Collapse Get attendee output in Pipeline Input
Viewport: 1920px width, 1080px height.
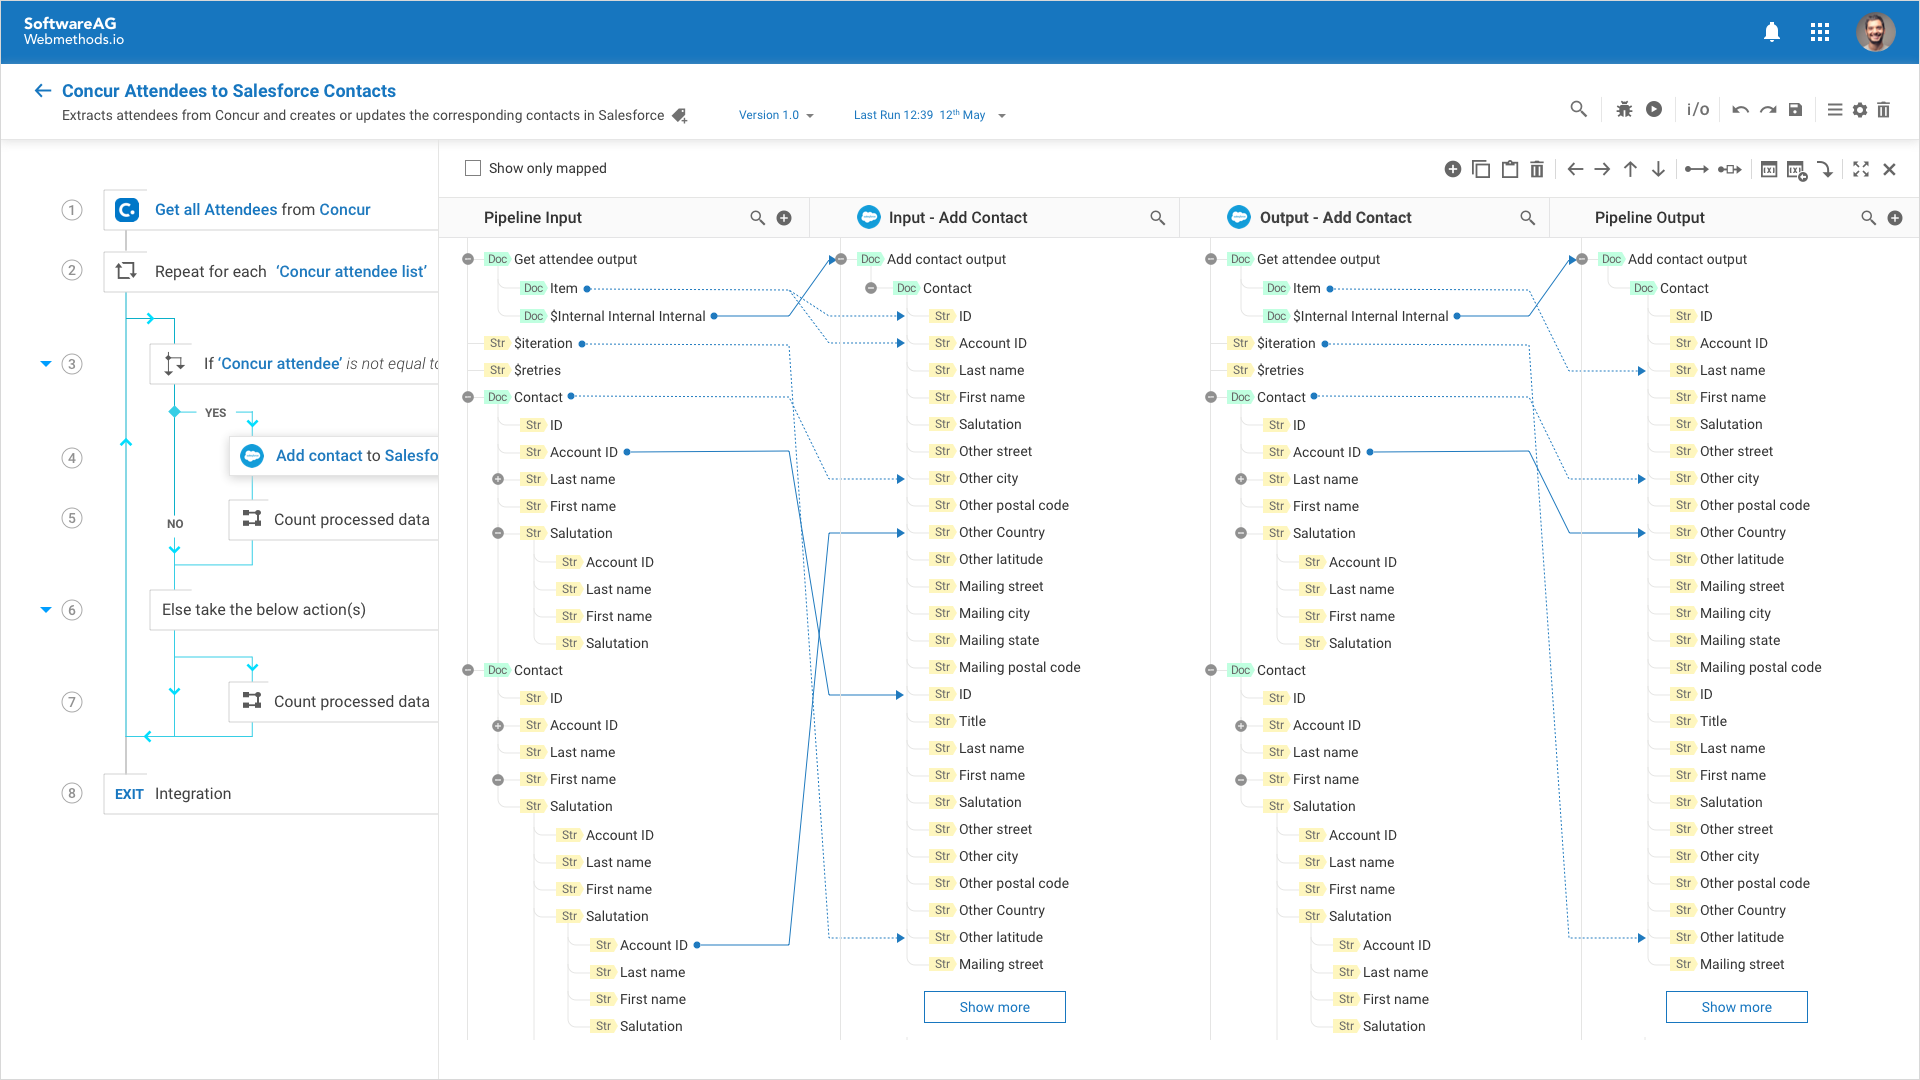click(468, 259)
